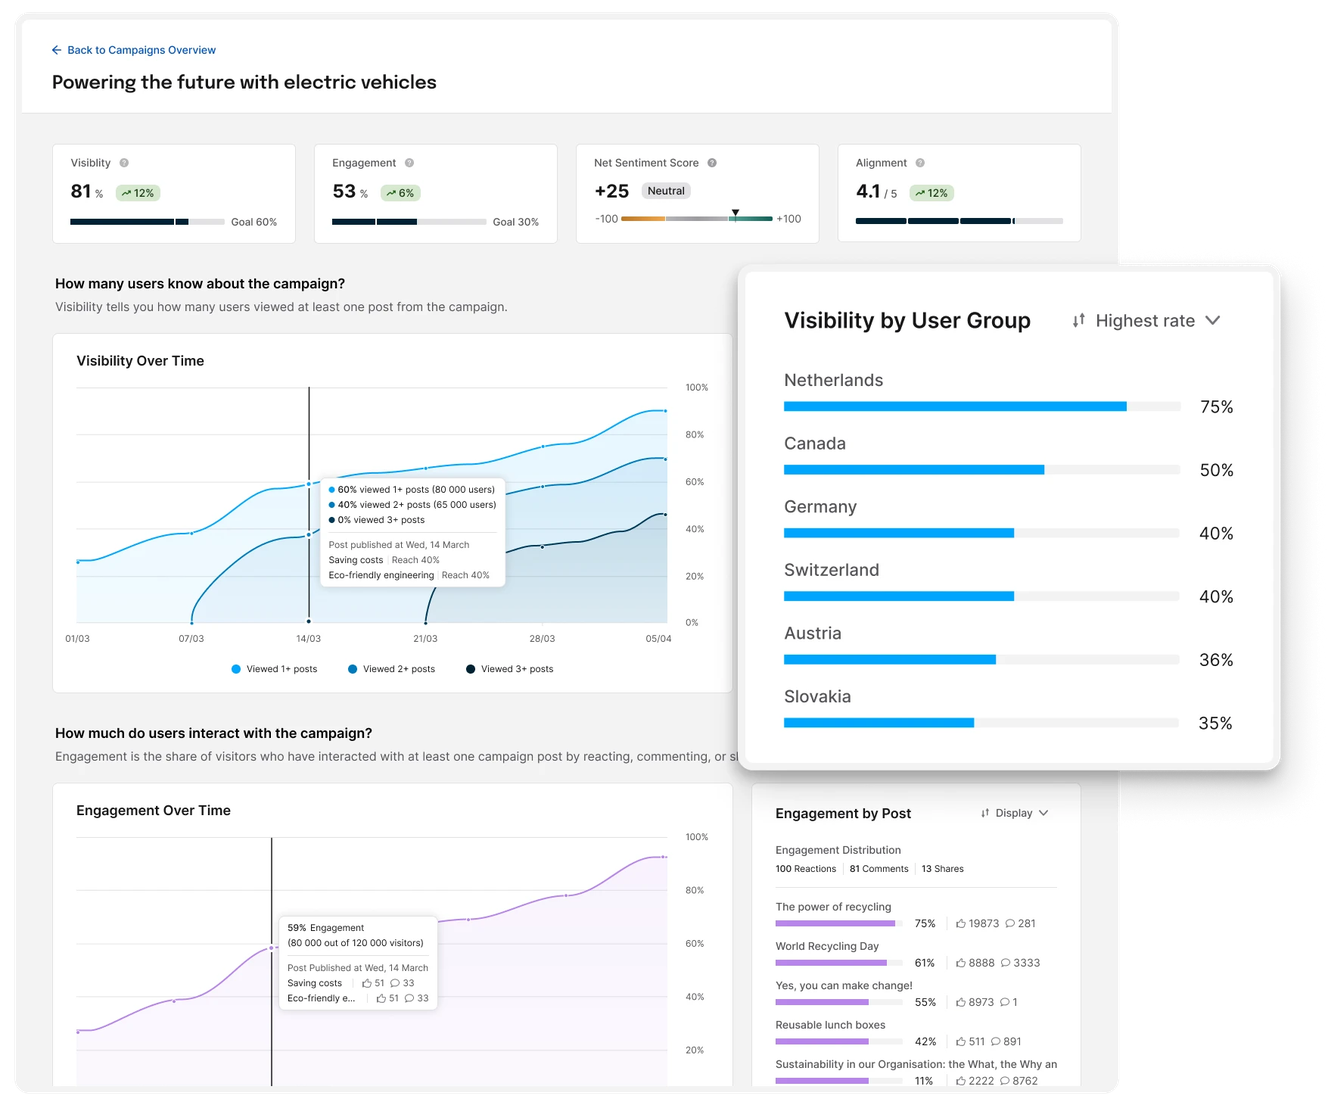Click the Visibility help icon
This screenshot has height=1102, width=1328.
pos(122,162)
